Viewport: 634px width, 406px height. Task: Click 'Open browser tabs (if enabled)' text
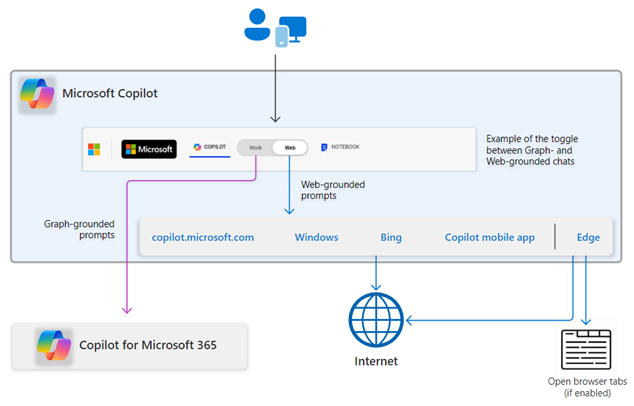(587, 387)
